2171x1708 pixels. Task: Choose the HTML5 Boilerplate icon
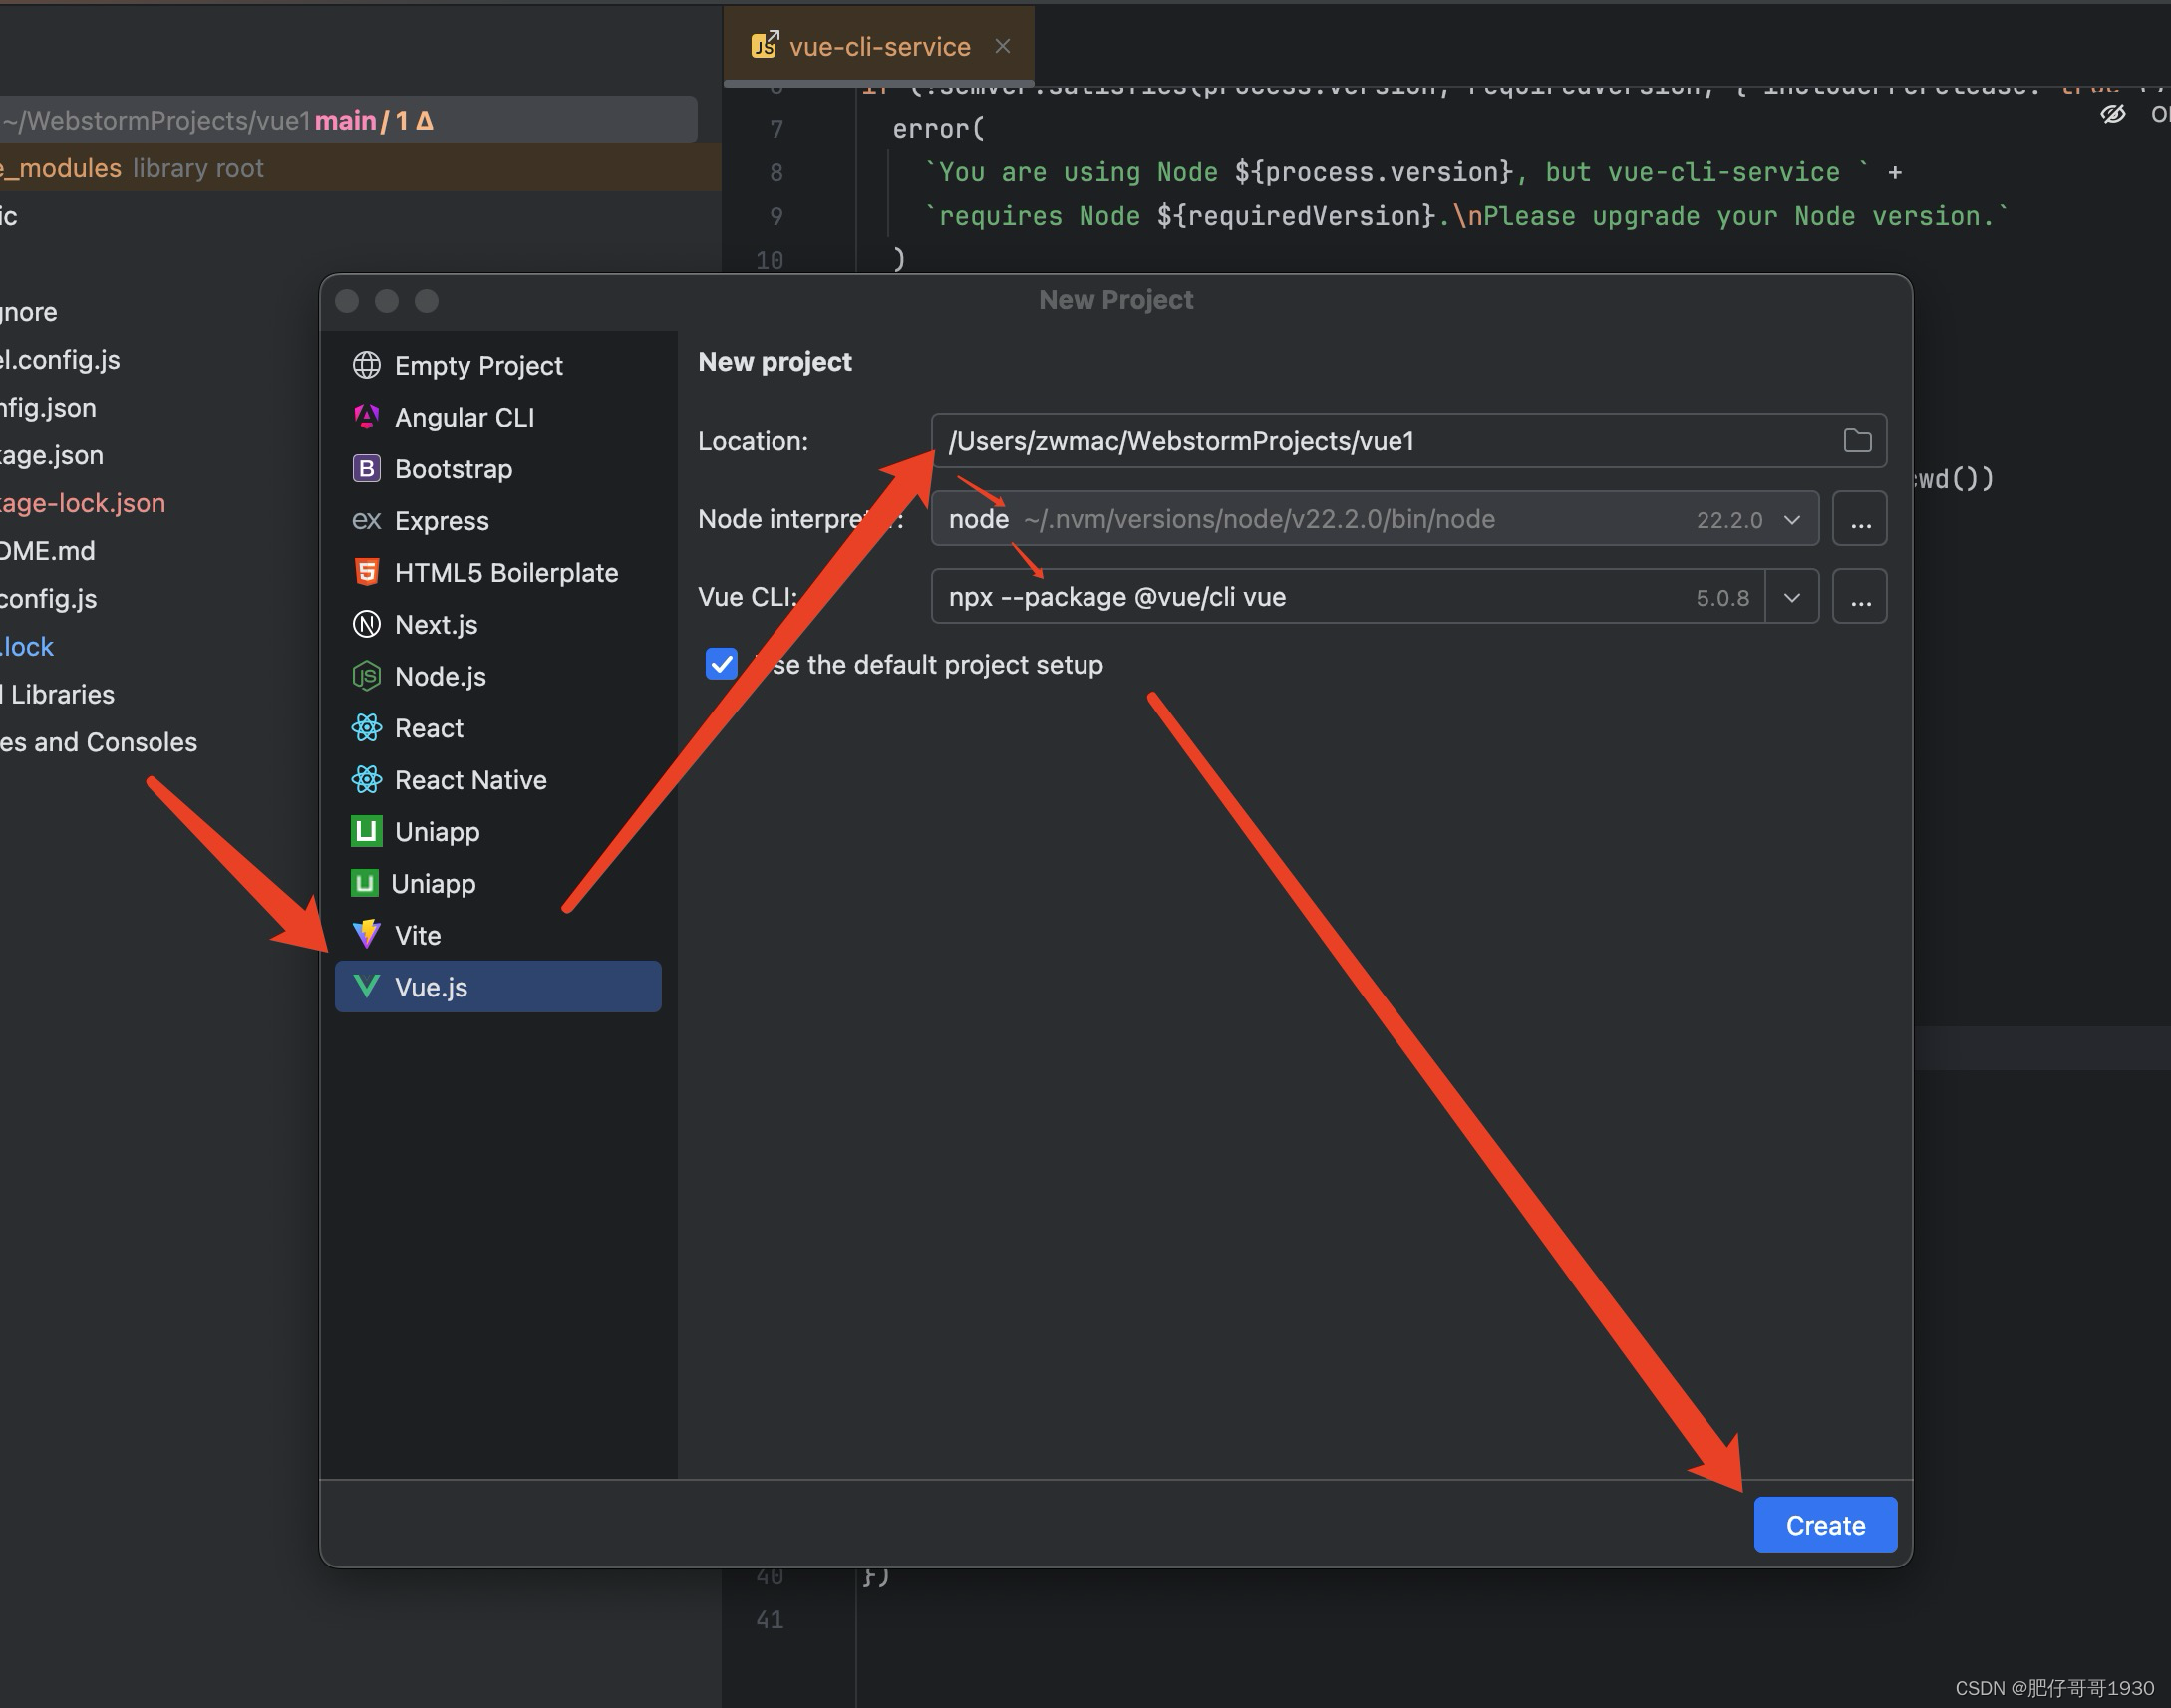coord(366,573)
